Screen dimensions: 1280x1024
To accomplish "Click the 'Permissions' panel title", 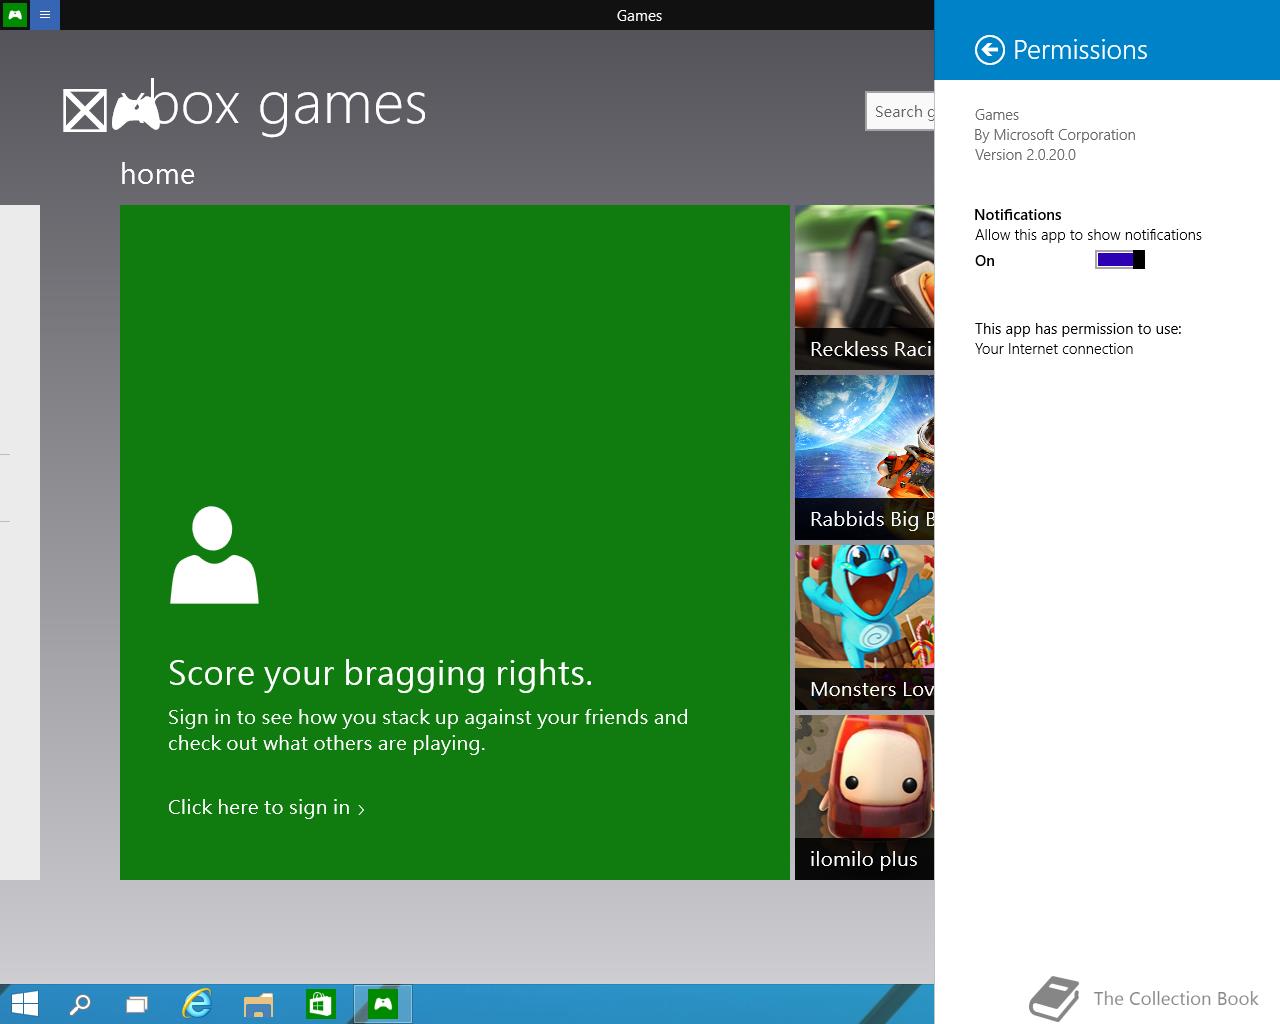I will (x=1080, y=50).
